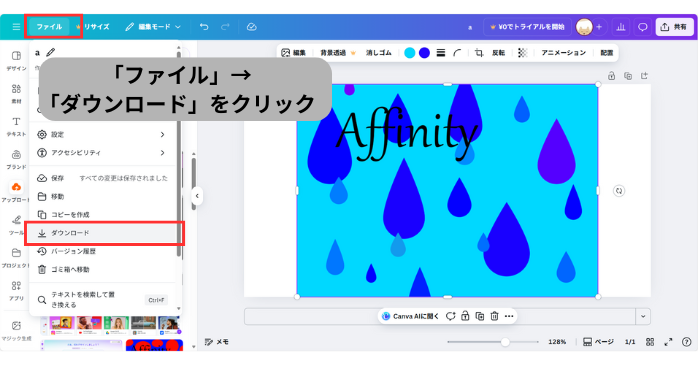Open the hamburger main menu
The image size is (698, 365).
16,27
